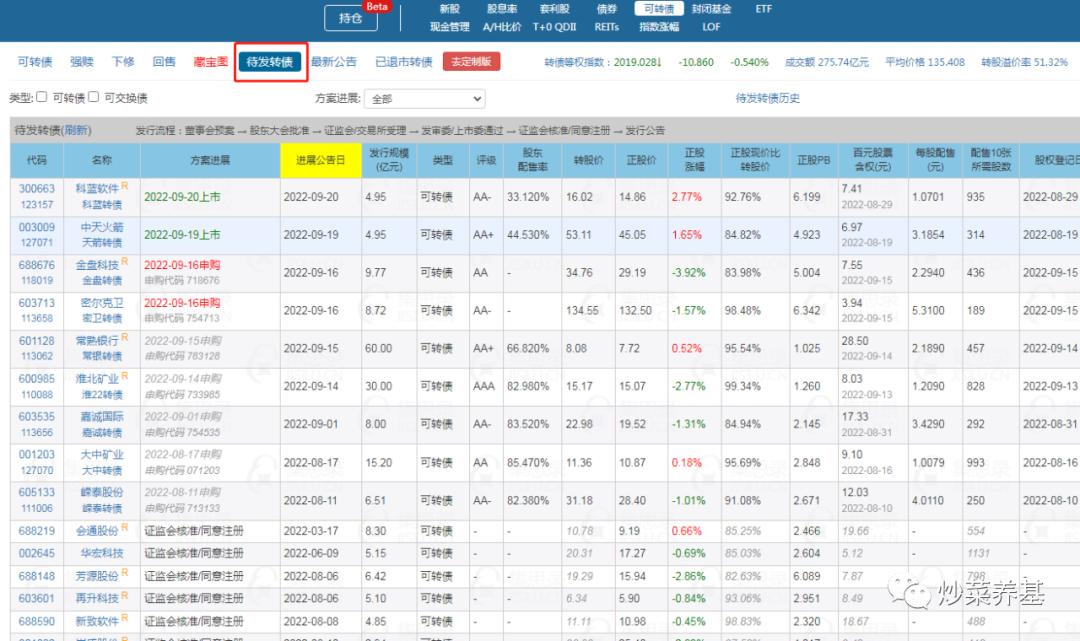This screenshot has height=641, width=1080.
Task: Tick the 可转债 type checkbox
Action: [42, 97]
